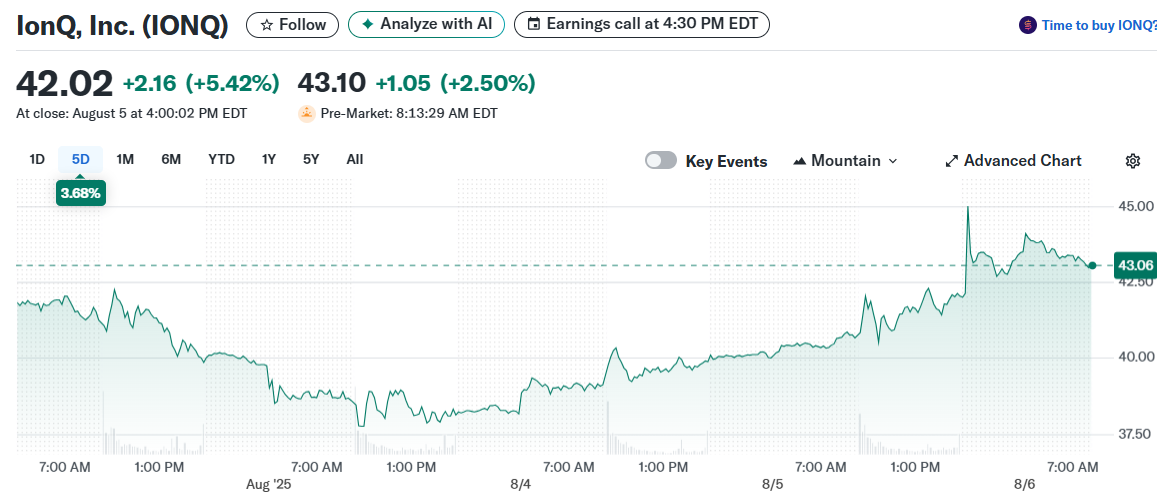Select the 5D chart range
Image resolution: width=1157 pixels, height=495 pixels.
tap(80, 159)
